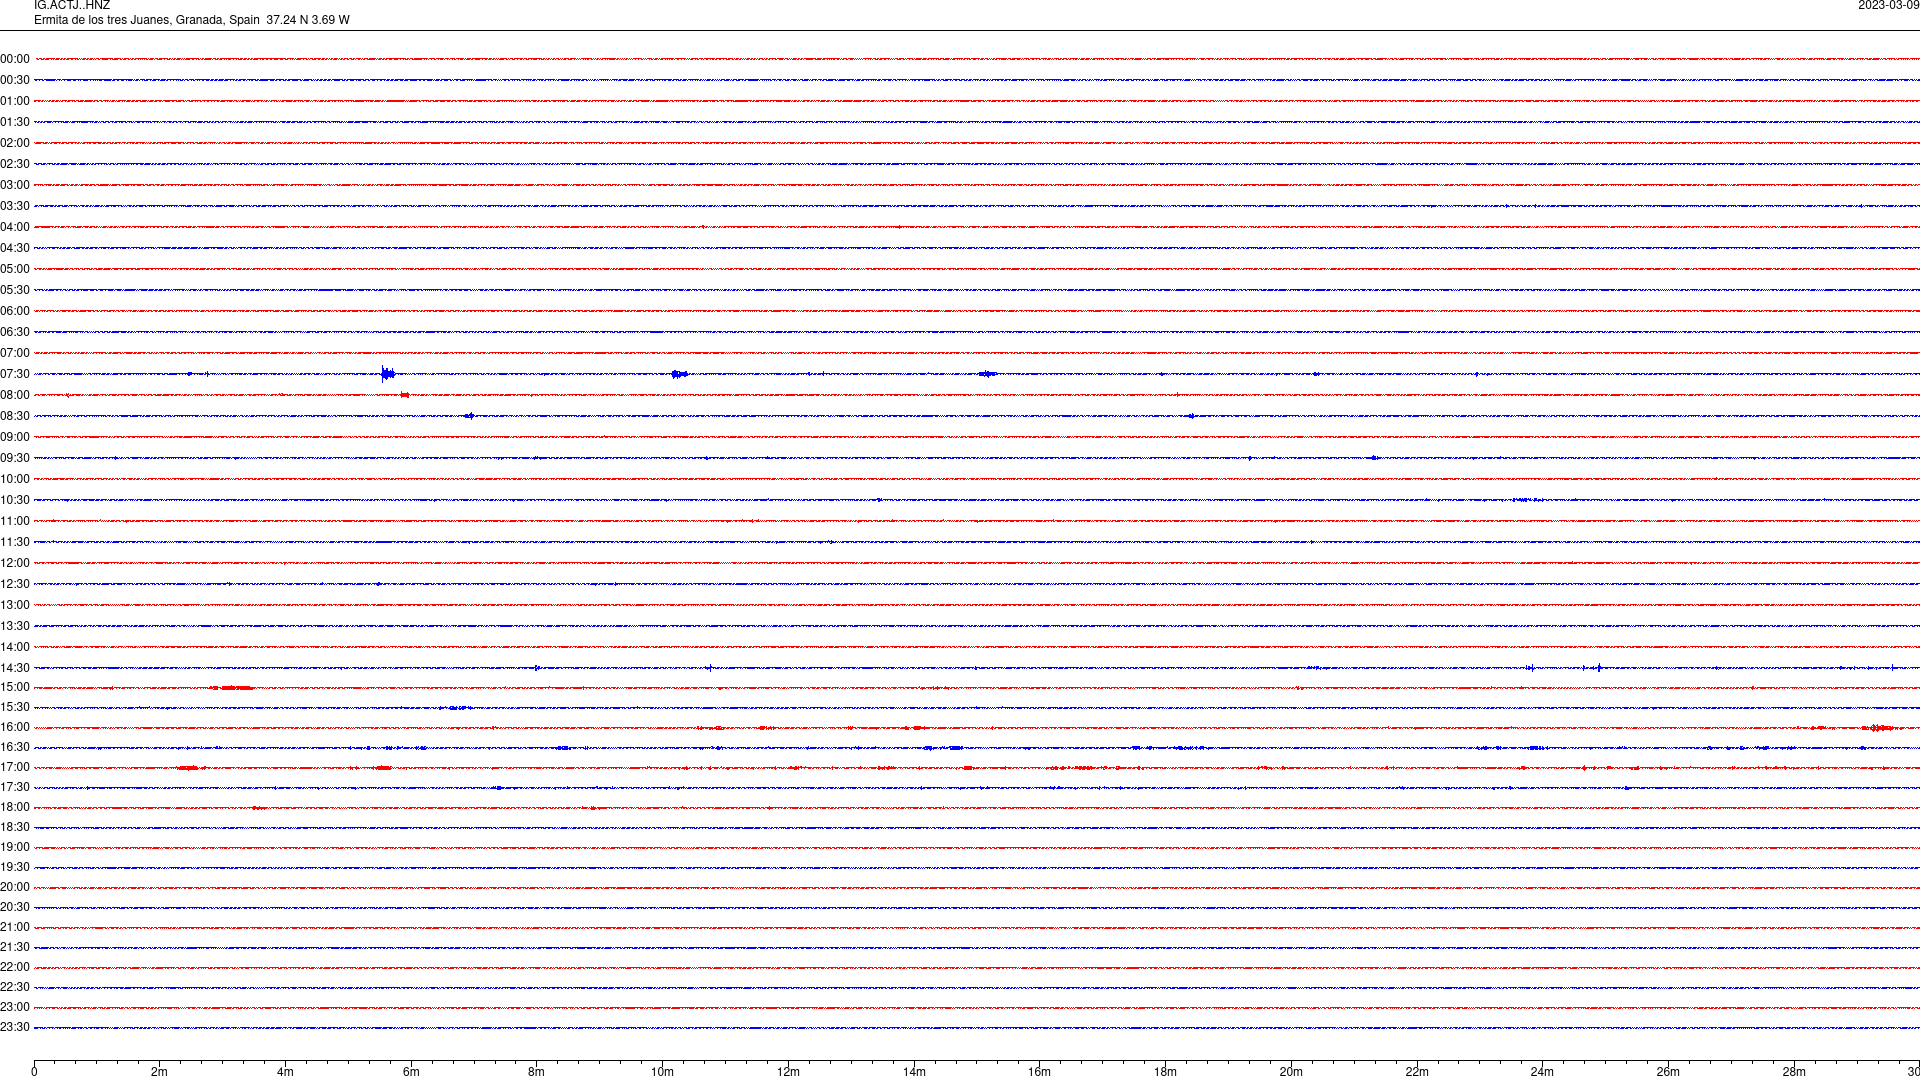The width and height of the screenshot is (1920, 1080).
Task: Select the 14:30 row time label
Action: point(15,668)
